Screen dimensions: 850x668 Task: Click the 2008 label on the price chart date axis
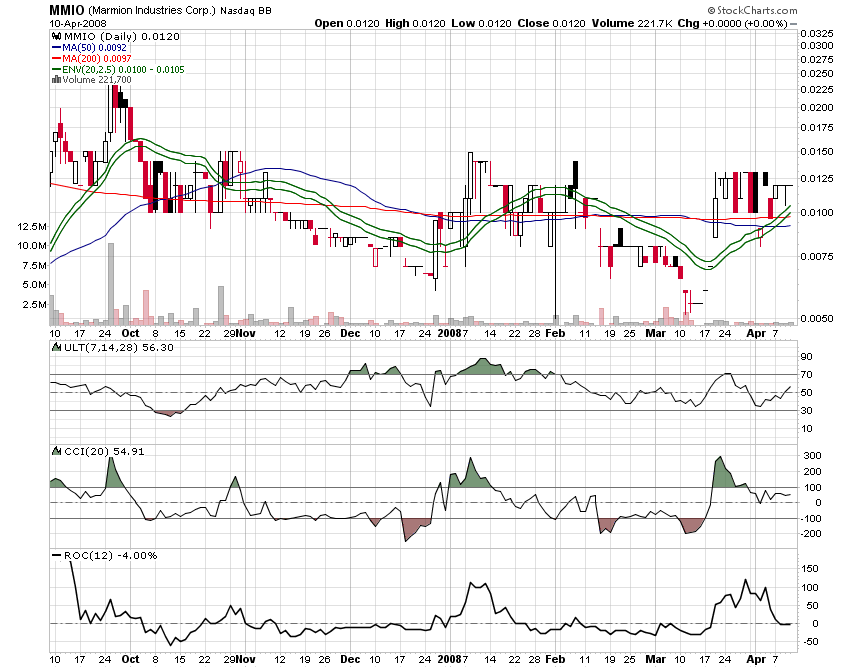point(449,333)
